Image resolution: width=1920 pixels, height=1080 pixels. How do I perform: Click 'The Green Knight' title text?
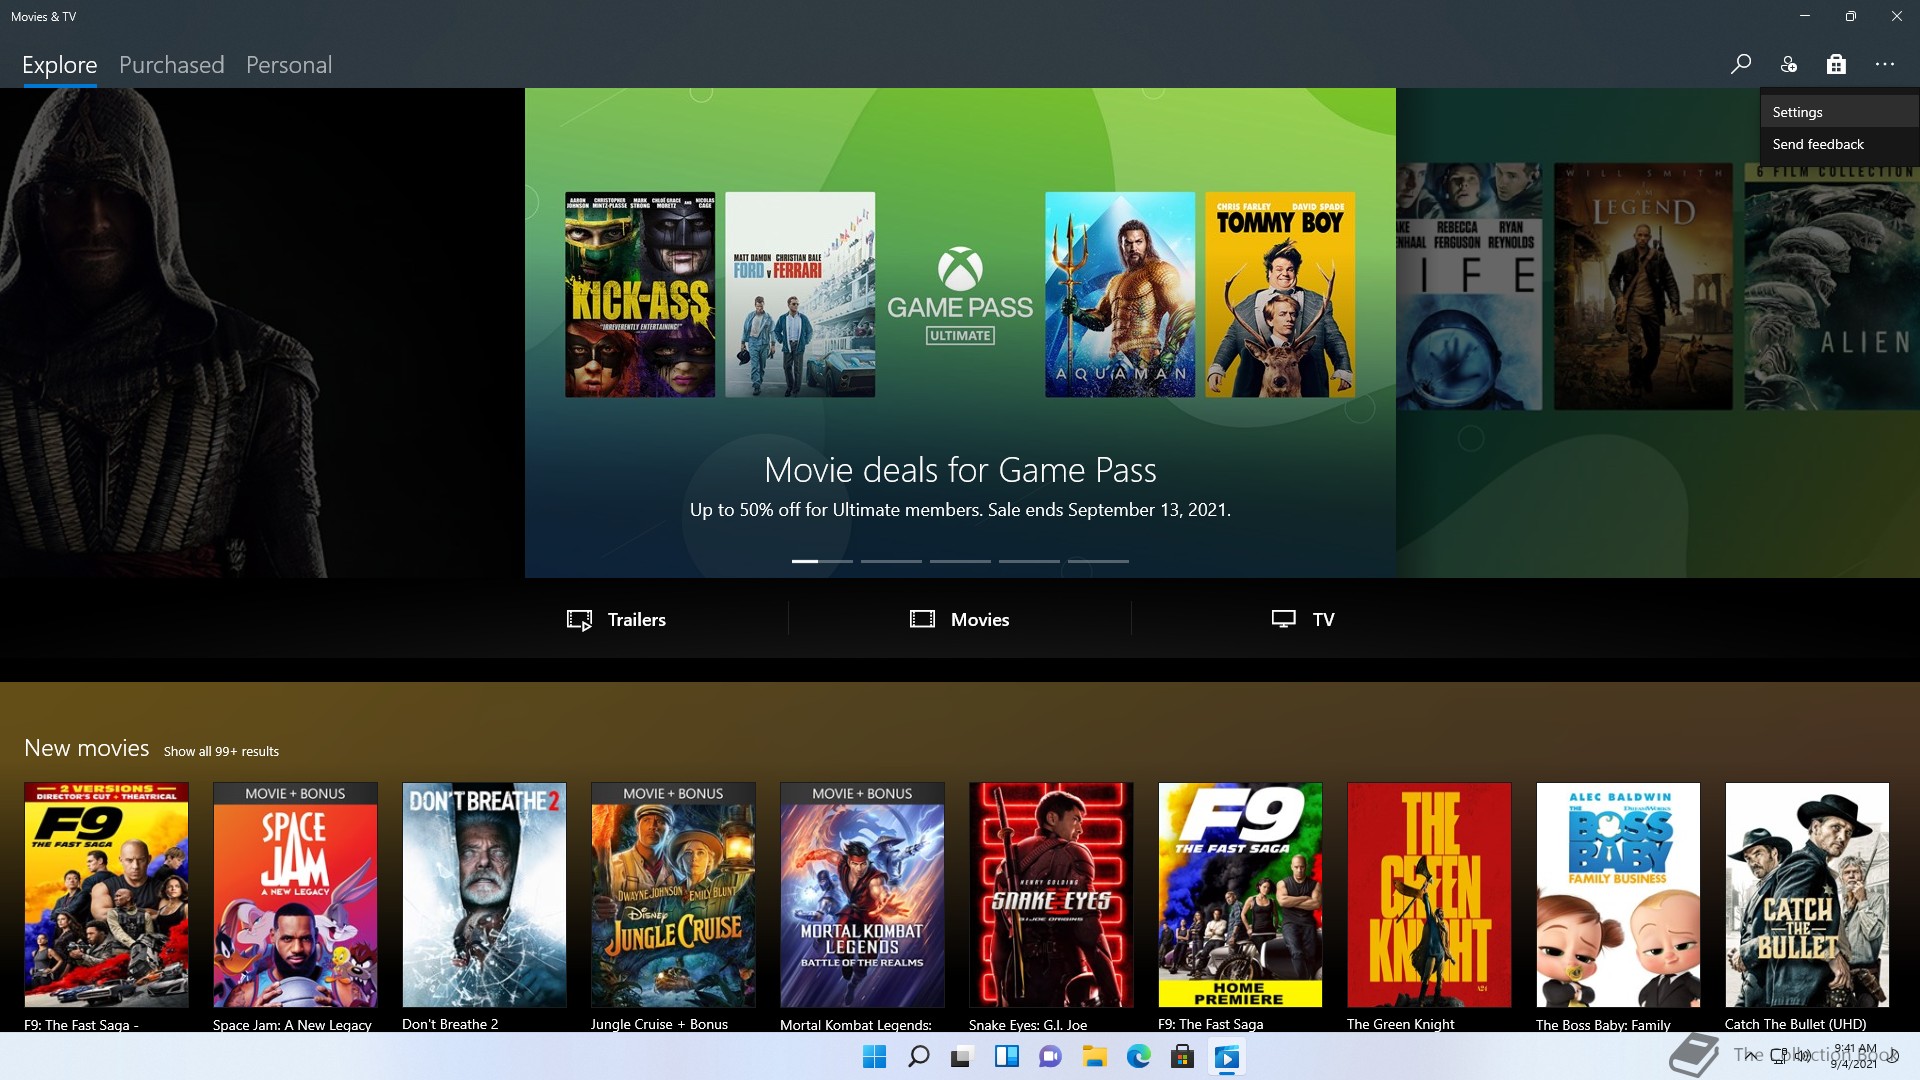click(1400, 1024)
